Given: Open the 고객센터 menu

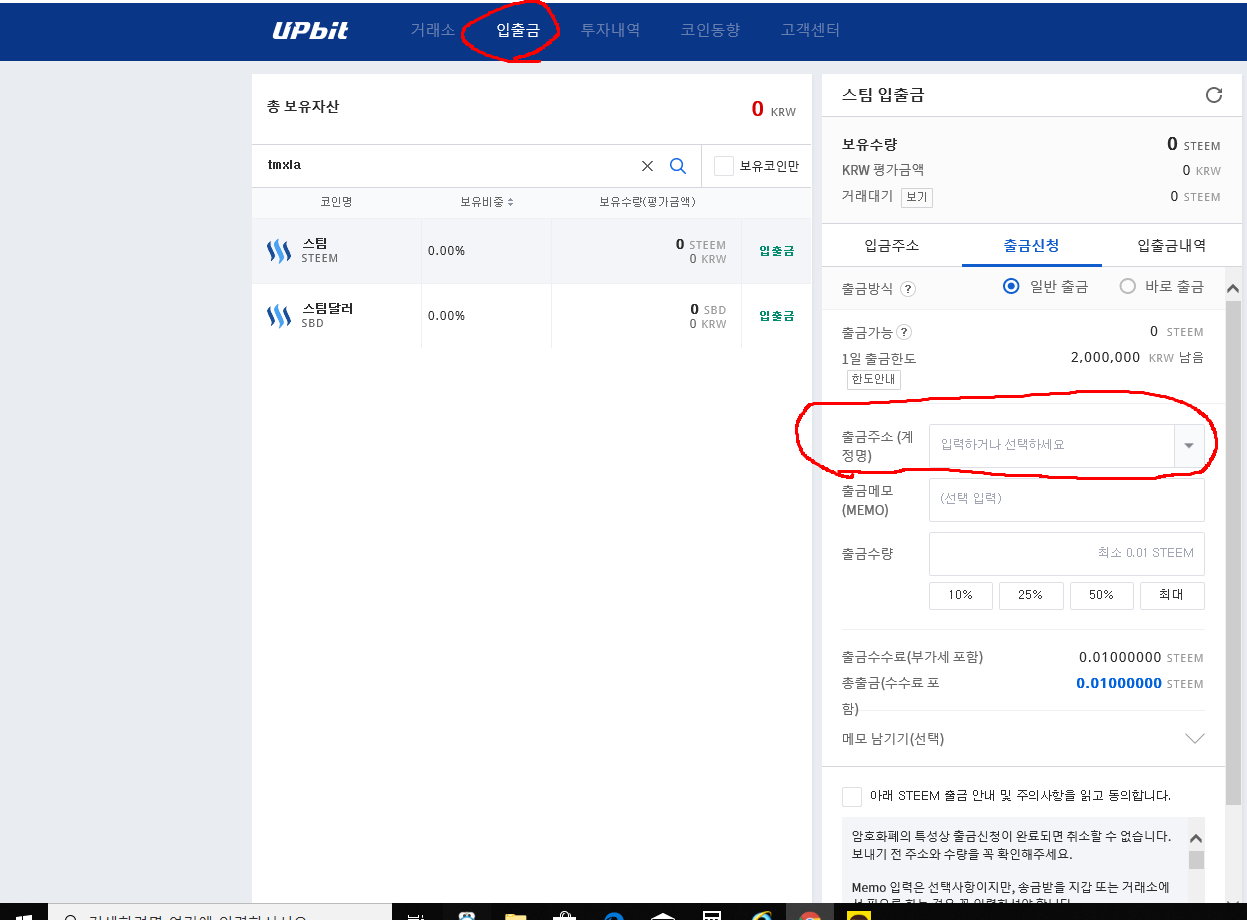Looking at the screenshot, I should [x=810, y=30].
